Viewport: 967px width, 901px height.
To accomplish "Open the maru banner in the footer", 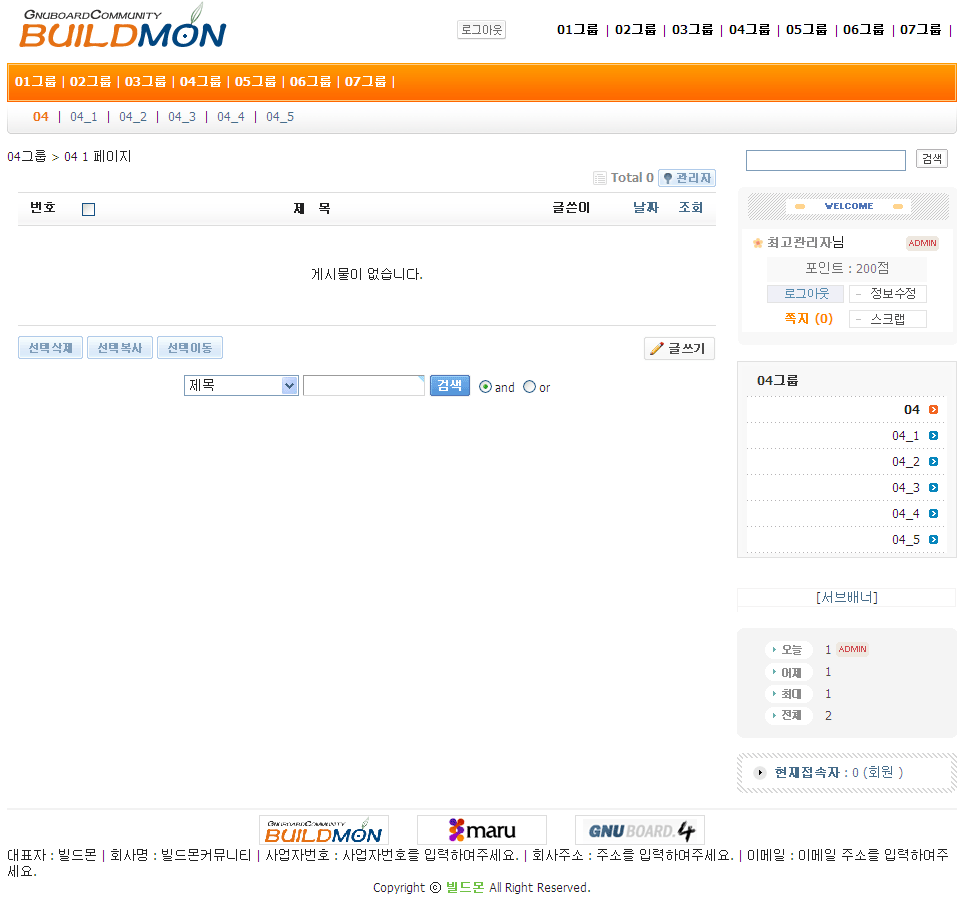I will point(481,830).
